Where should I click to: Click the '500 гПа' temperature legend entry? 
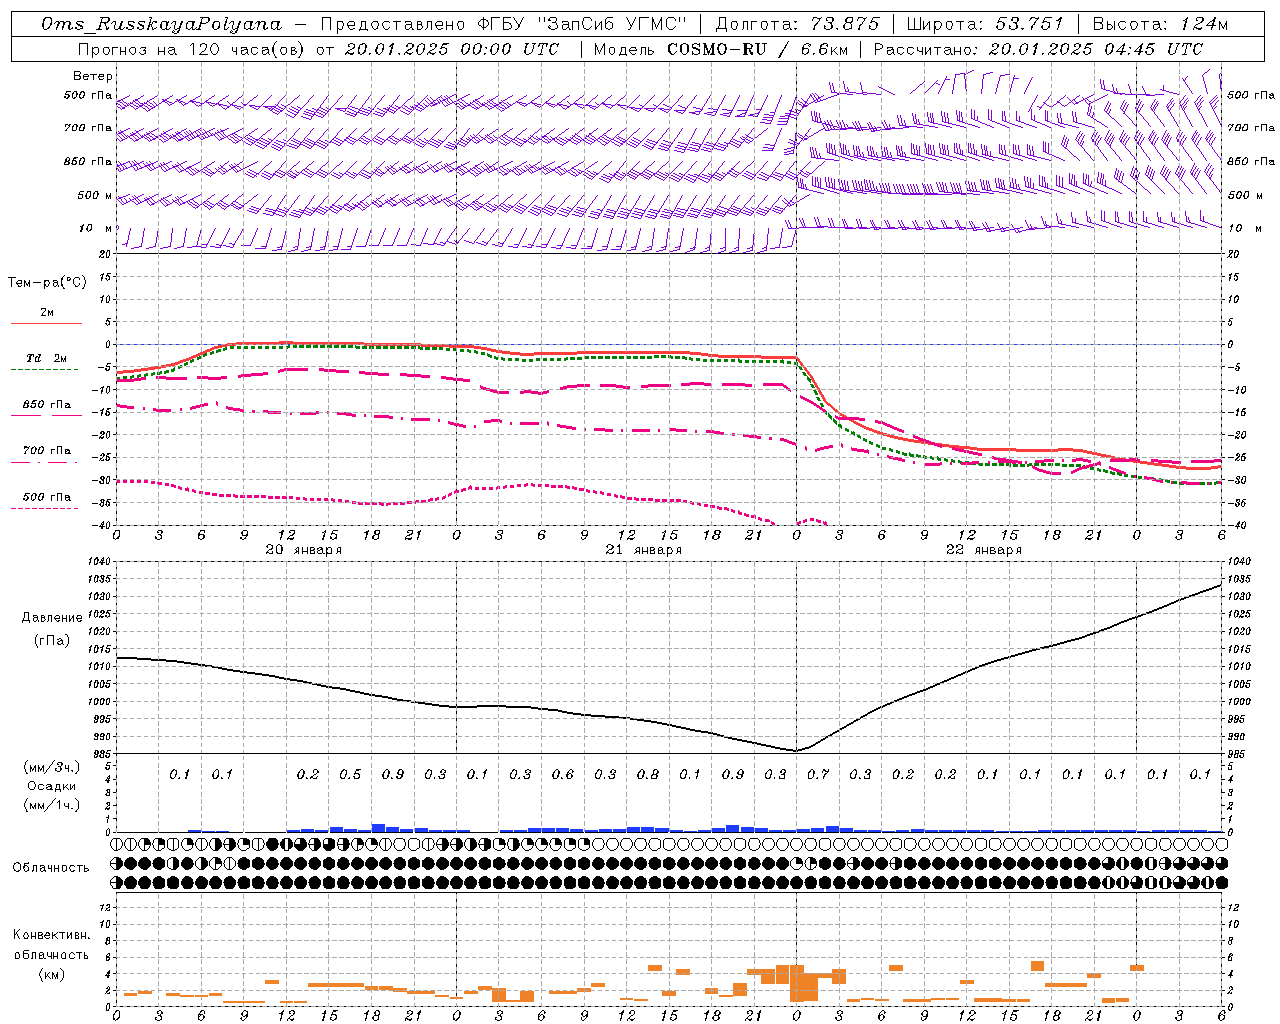47,497
